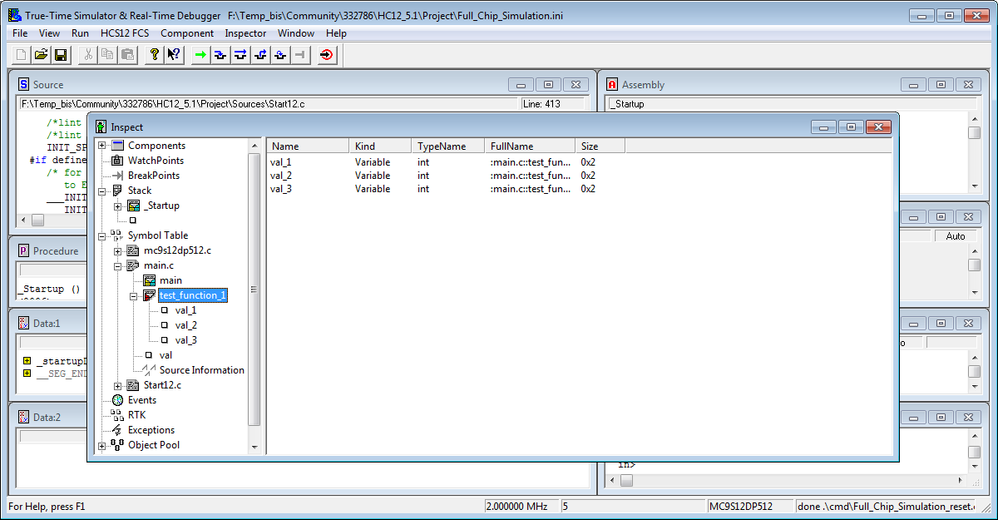Viewport: 998px width, 520px height.
Task: Click the Assembly Step toolbar icon
Action: pos(280,55)
